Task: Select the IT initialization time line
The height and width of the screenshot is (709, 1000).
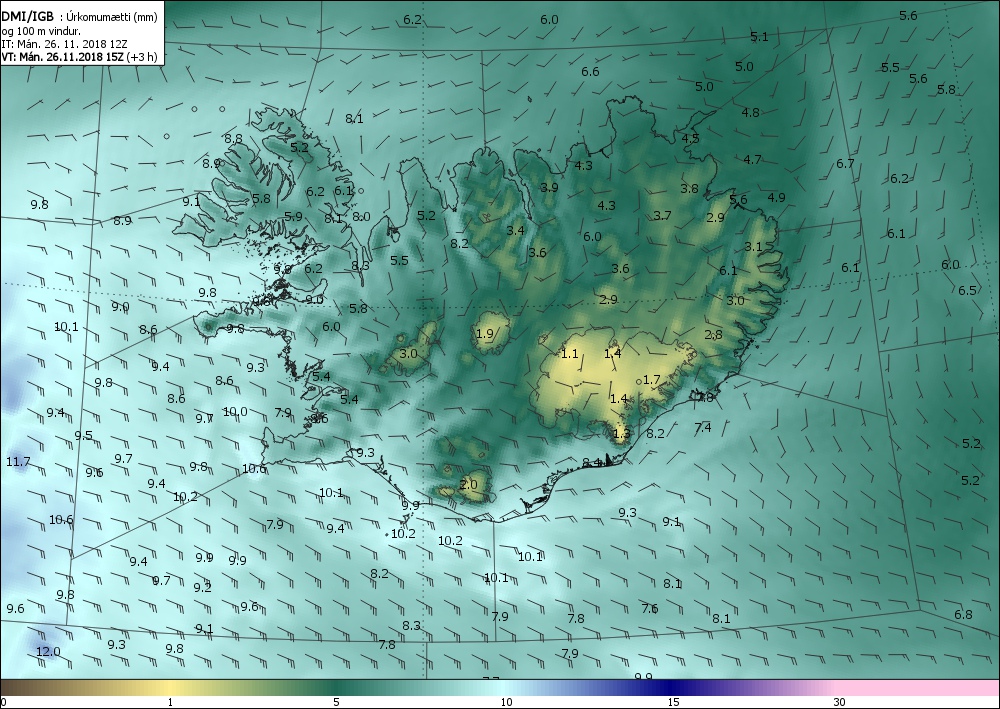Action: [x=64, y=44]
